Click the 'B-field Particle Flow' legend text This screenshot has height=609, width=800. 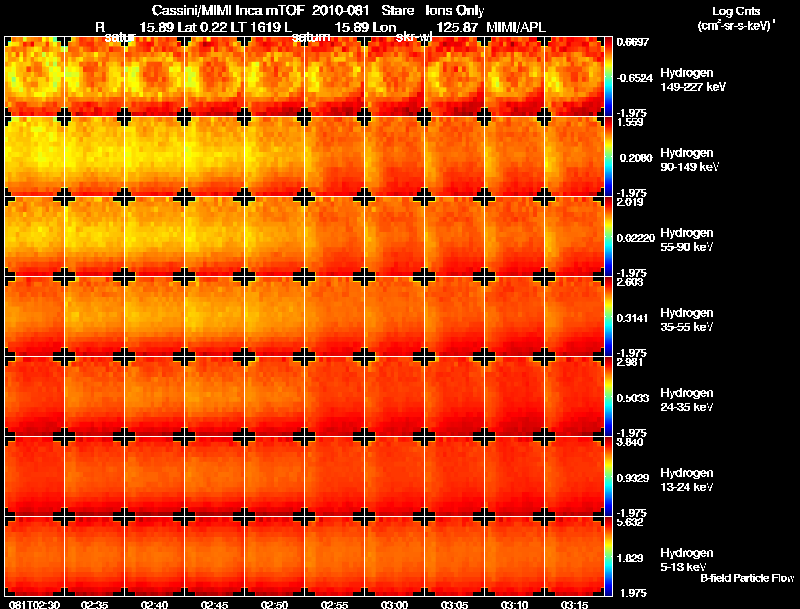747,578
